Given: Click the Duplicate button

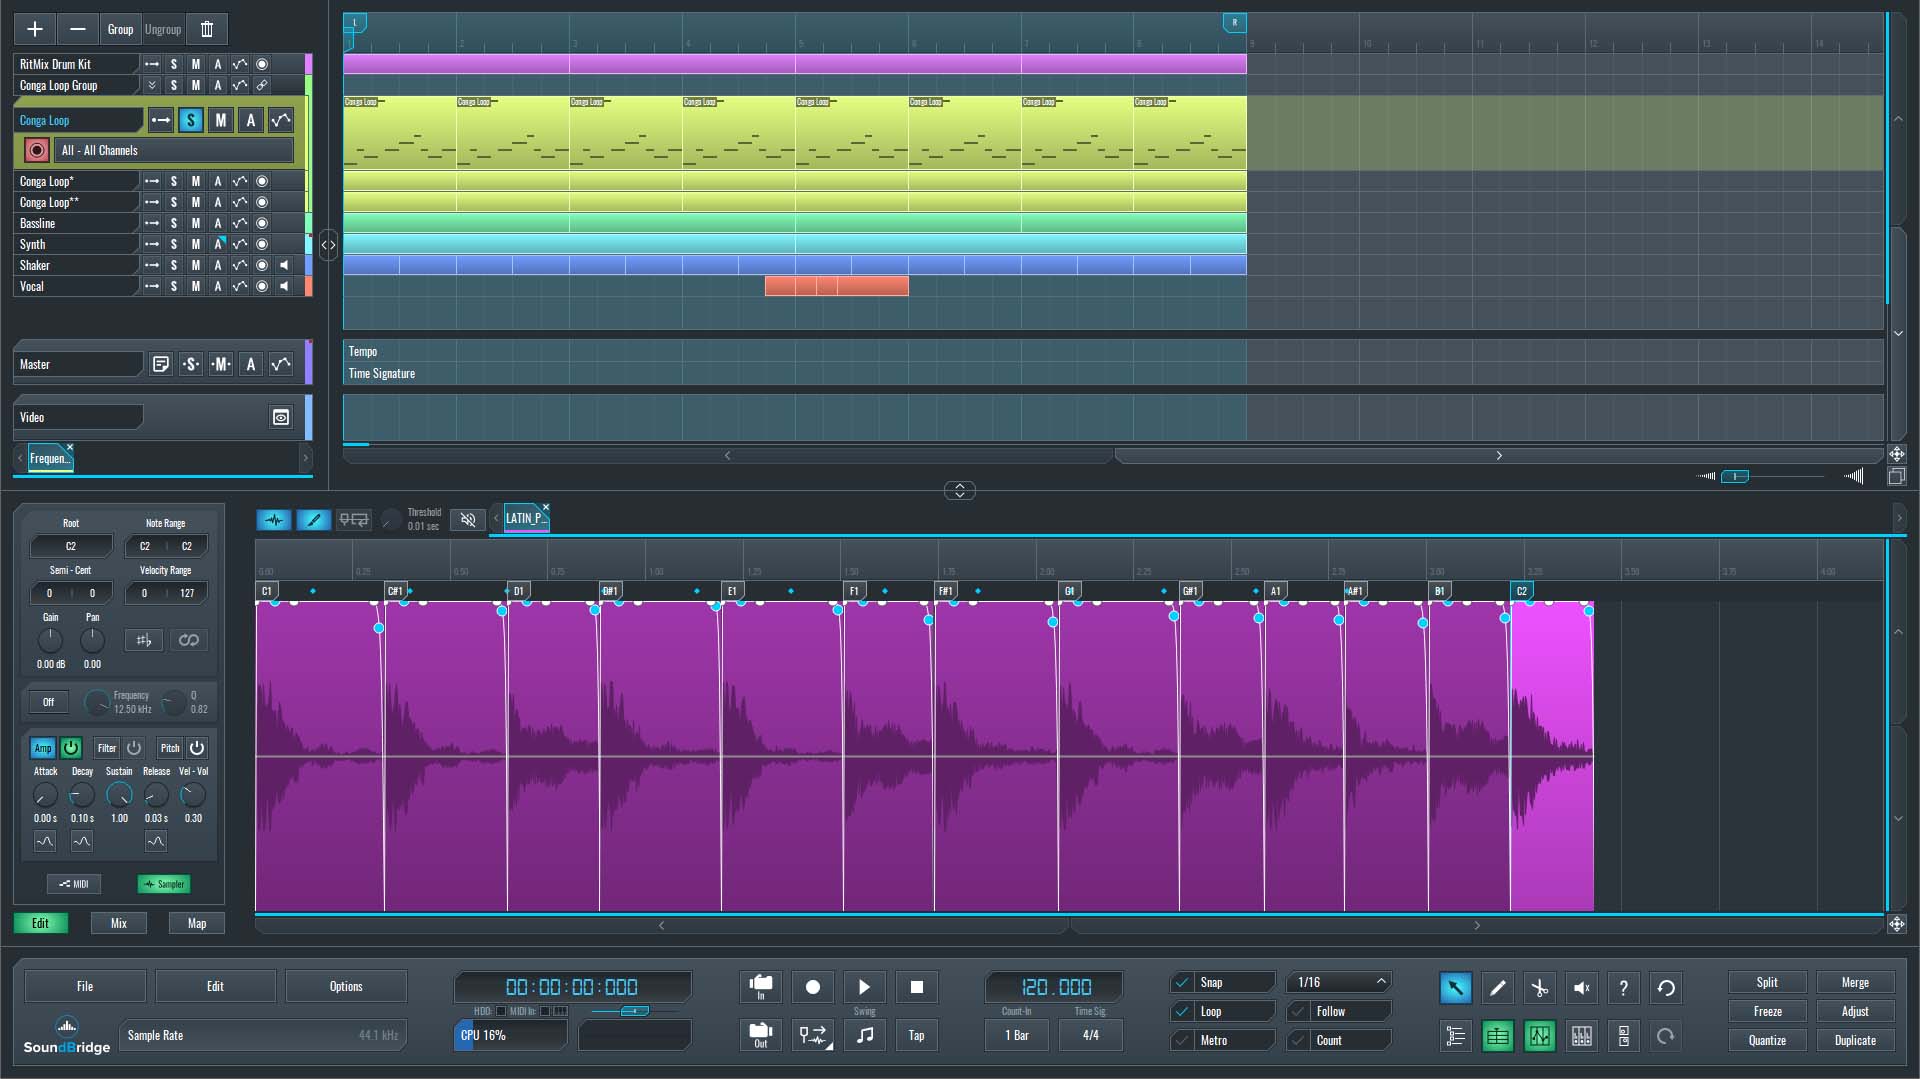Looking at the screenshot, I should (1855, 1041).
